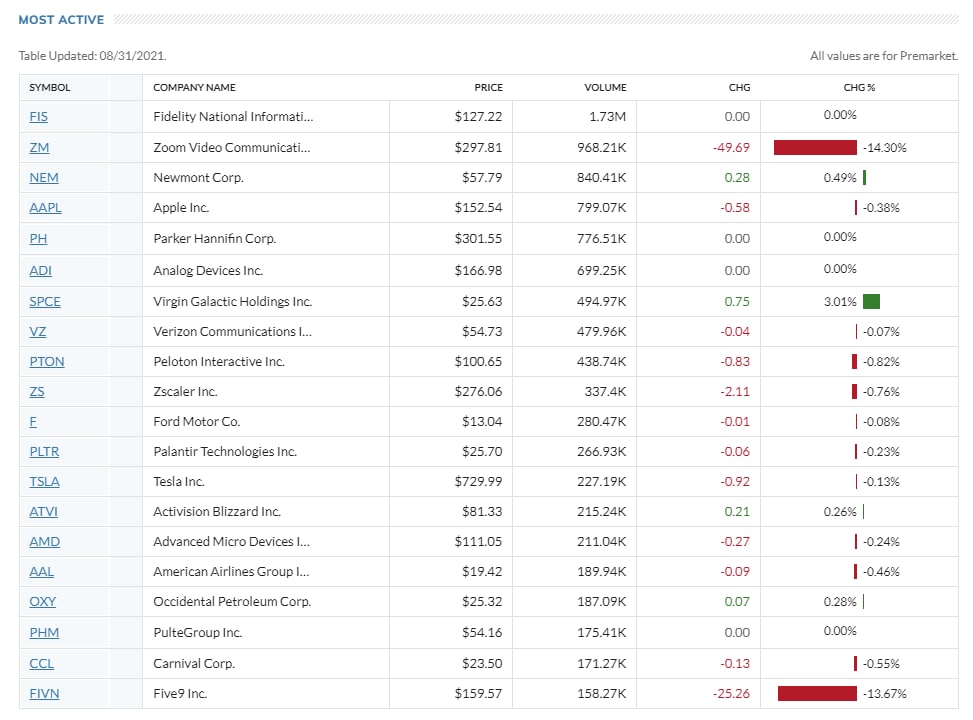Image resolution: width=973 pixels, height=720 pixels.
Task: Click the -25.26 change value
Action: click(731, 693)
